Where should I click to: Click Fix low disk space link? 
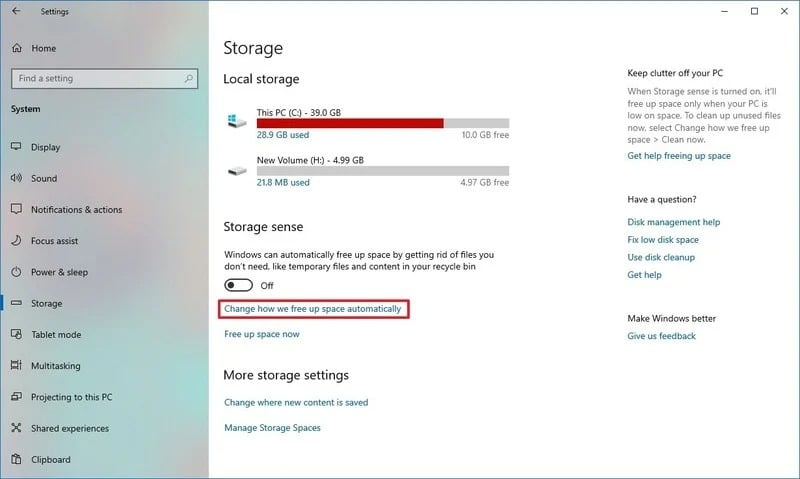click(x=663, y=239)
